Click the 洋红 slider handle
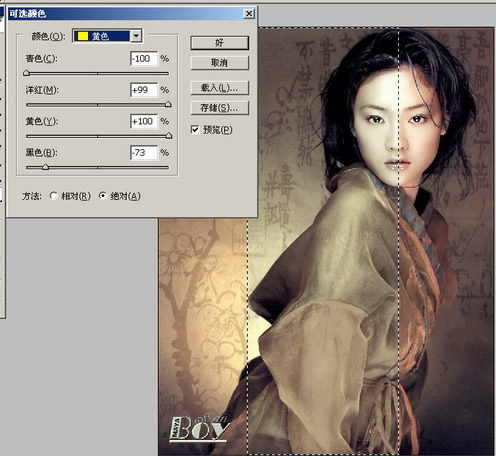 tap(168, 104)
